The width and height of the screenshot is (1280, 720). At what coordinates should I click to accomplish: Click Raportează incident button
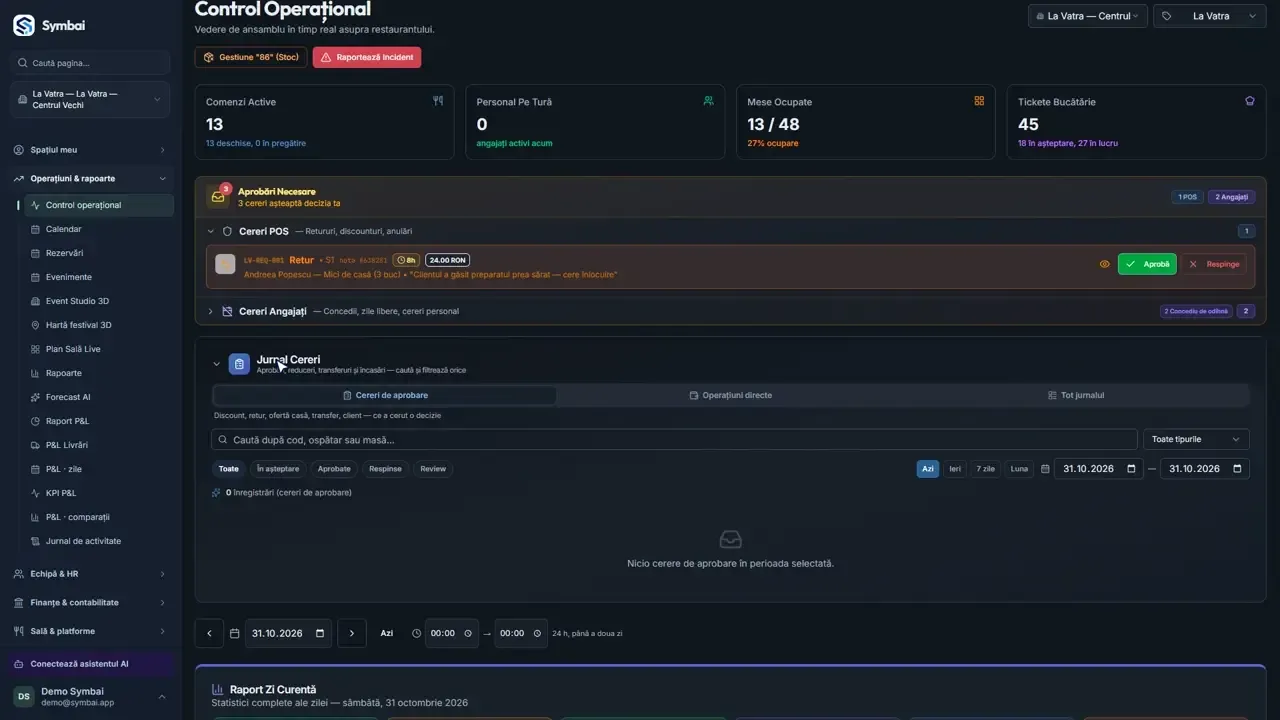click(367, 57)
